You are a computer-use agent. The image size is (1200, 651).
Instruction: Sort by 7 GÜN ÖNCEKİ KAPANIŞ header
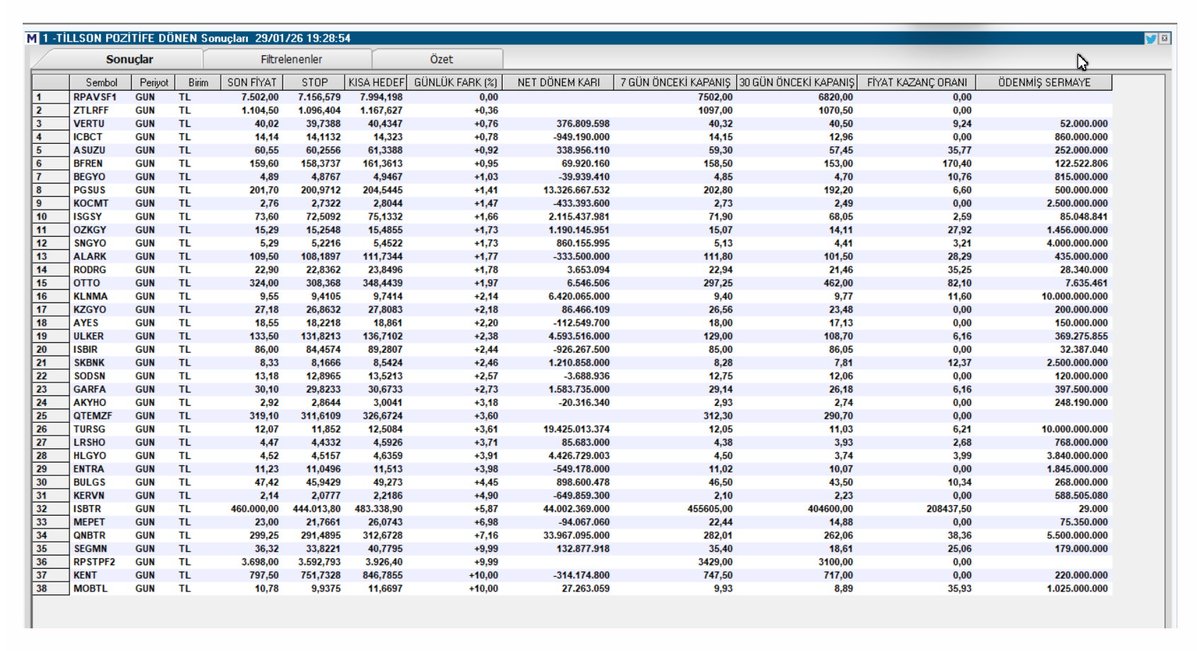[x=675, y=82]
